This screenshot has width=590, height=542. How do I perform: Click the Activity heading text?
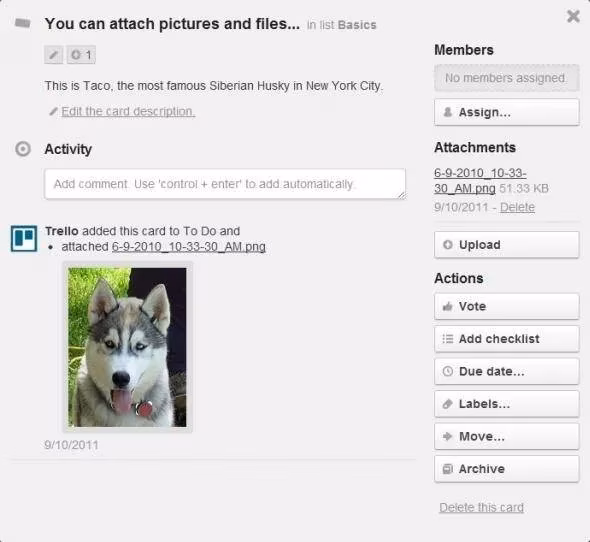68,149
